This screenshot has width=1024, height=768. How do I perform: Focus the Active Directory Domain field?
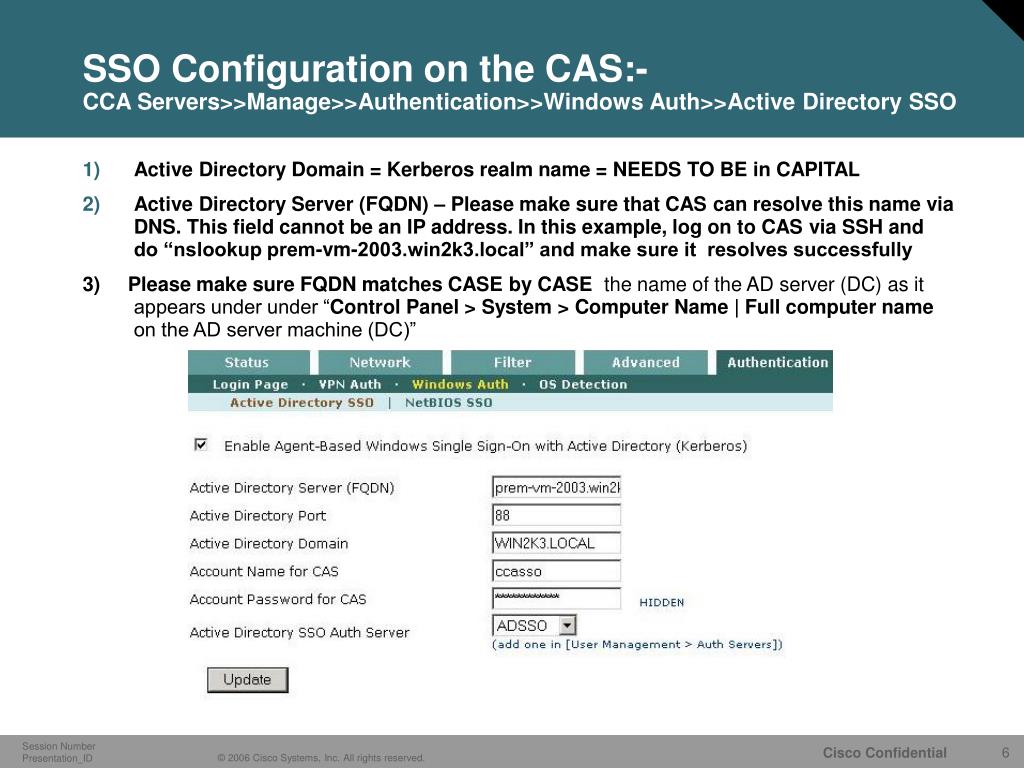pos(556,543)
